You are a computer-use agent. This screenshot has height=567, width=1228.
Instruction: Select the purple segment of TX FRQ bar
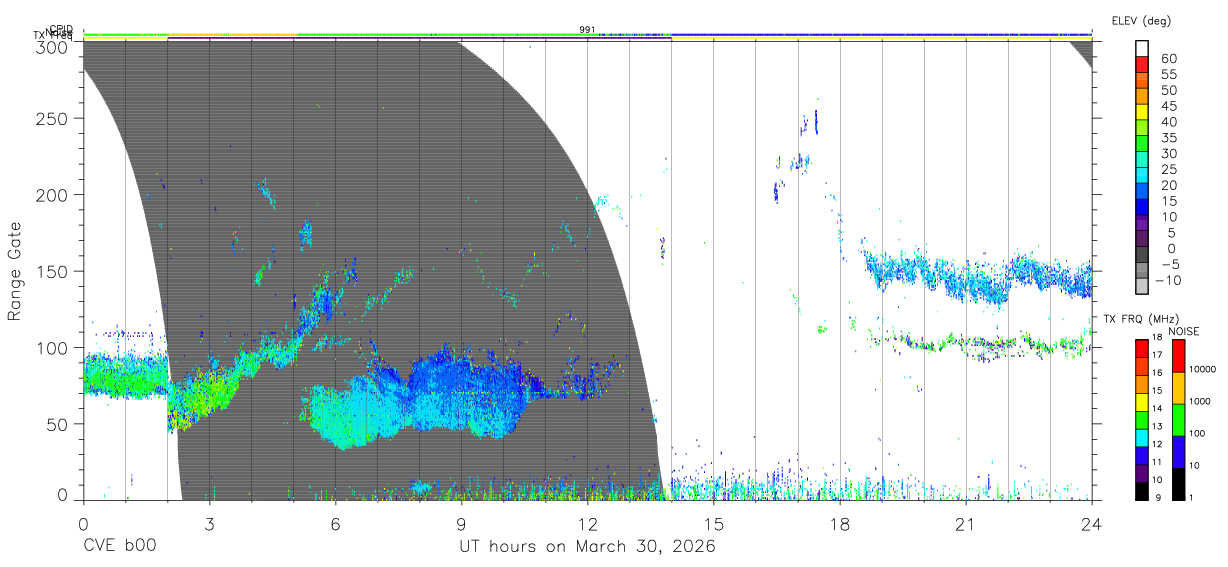1142,473
